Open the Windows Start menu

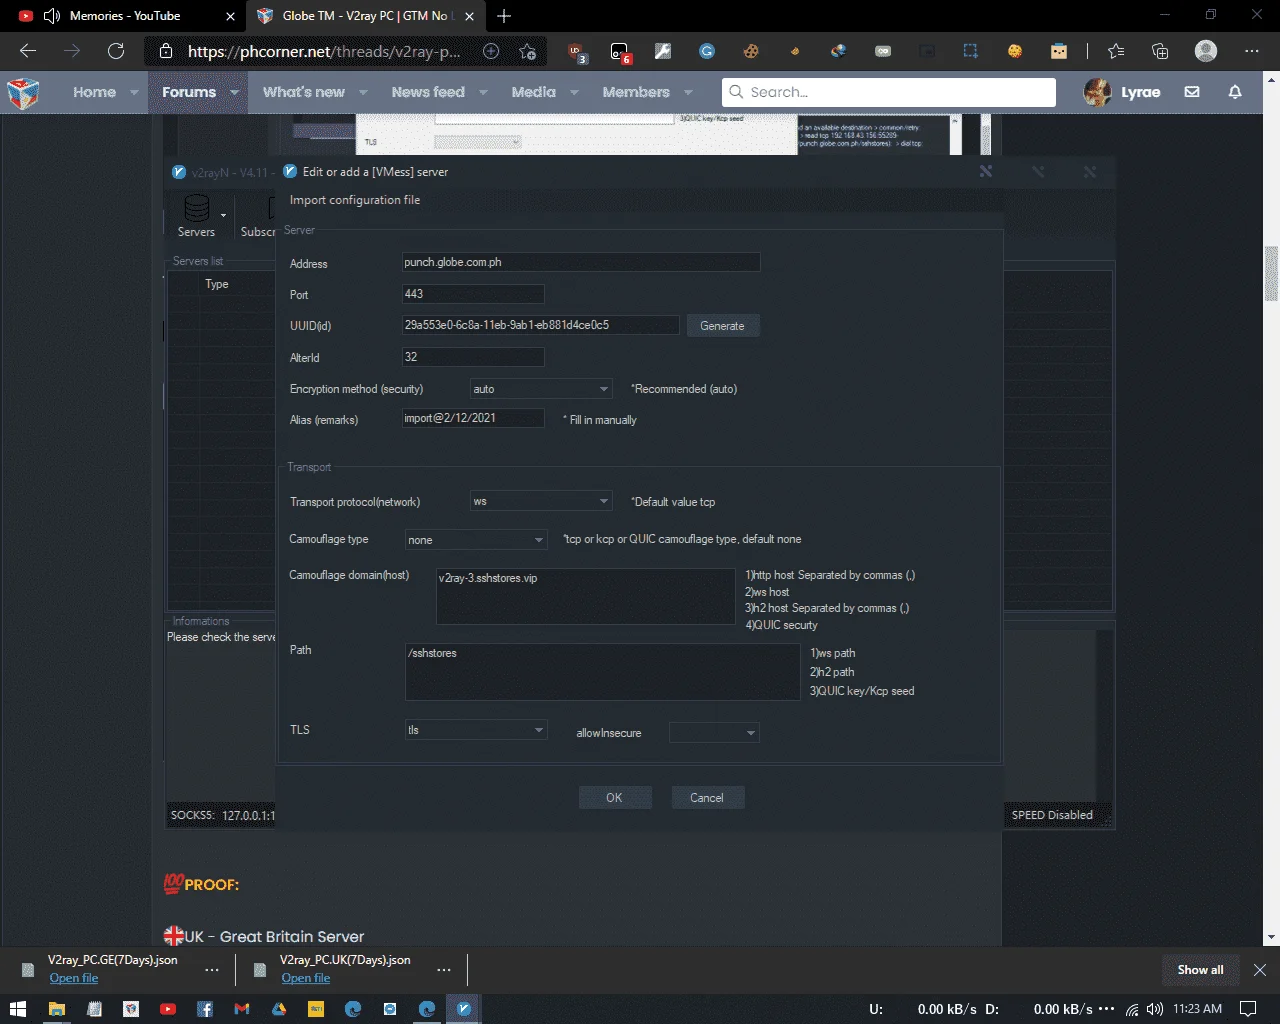[17, 1009]
